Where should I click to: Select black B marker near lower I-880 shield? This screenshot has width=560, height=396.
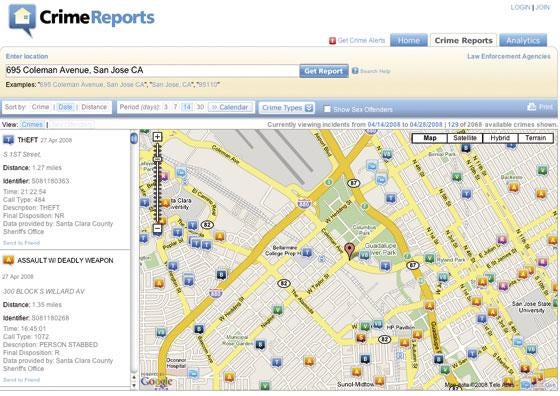[x=221, y=274]
